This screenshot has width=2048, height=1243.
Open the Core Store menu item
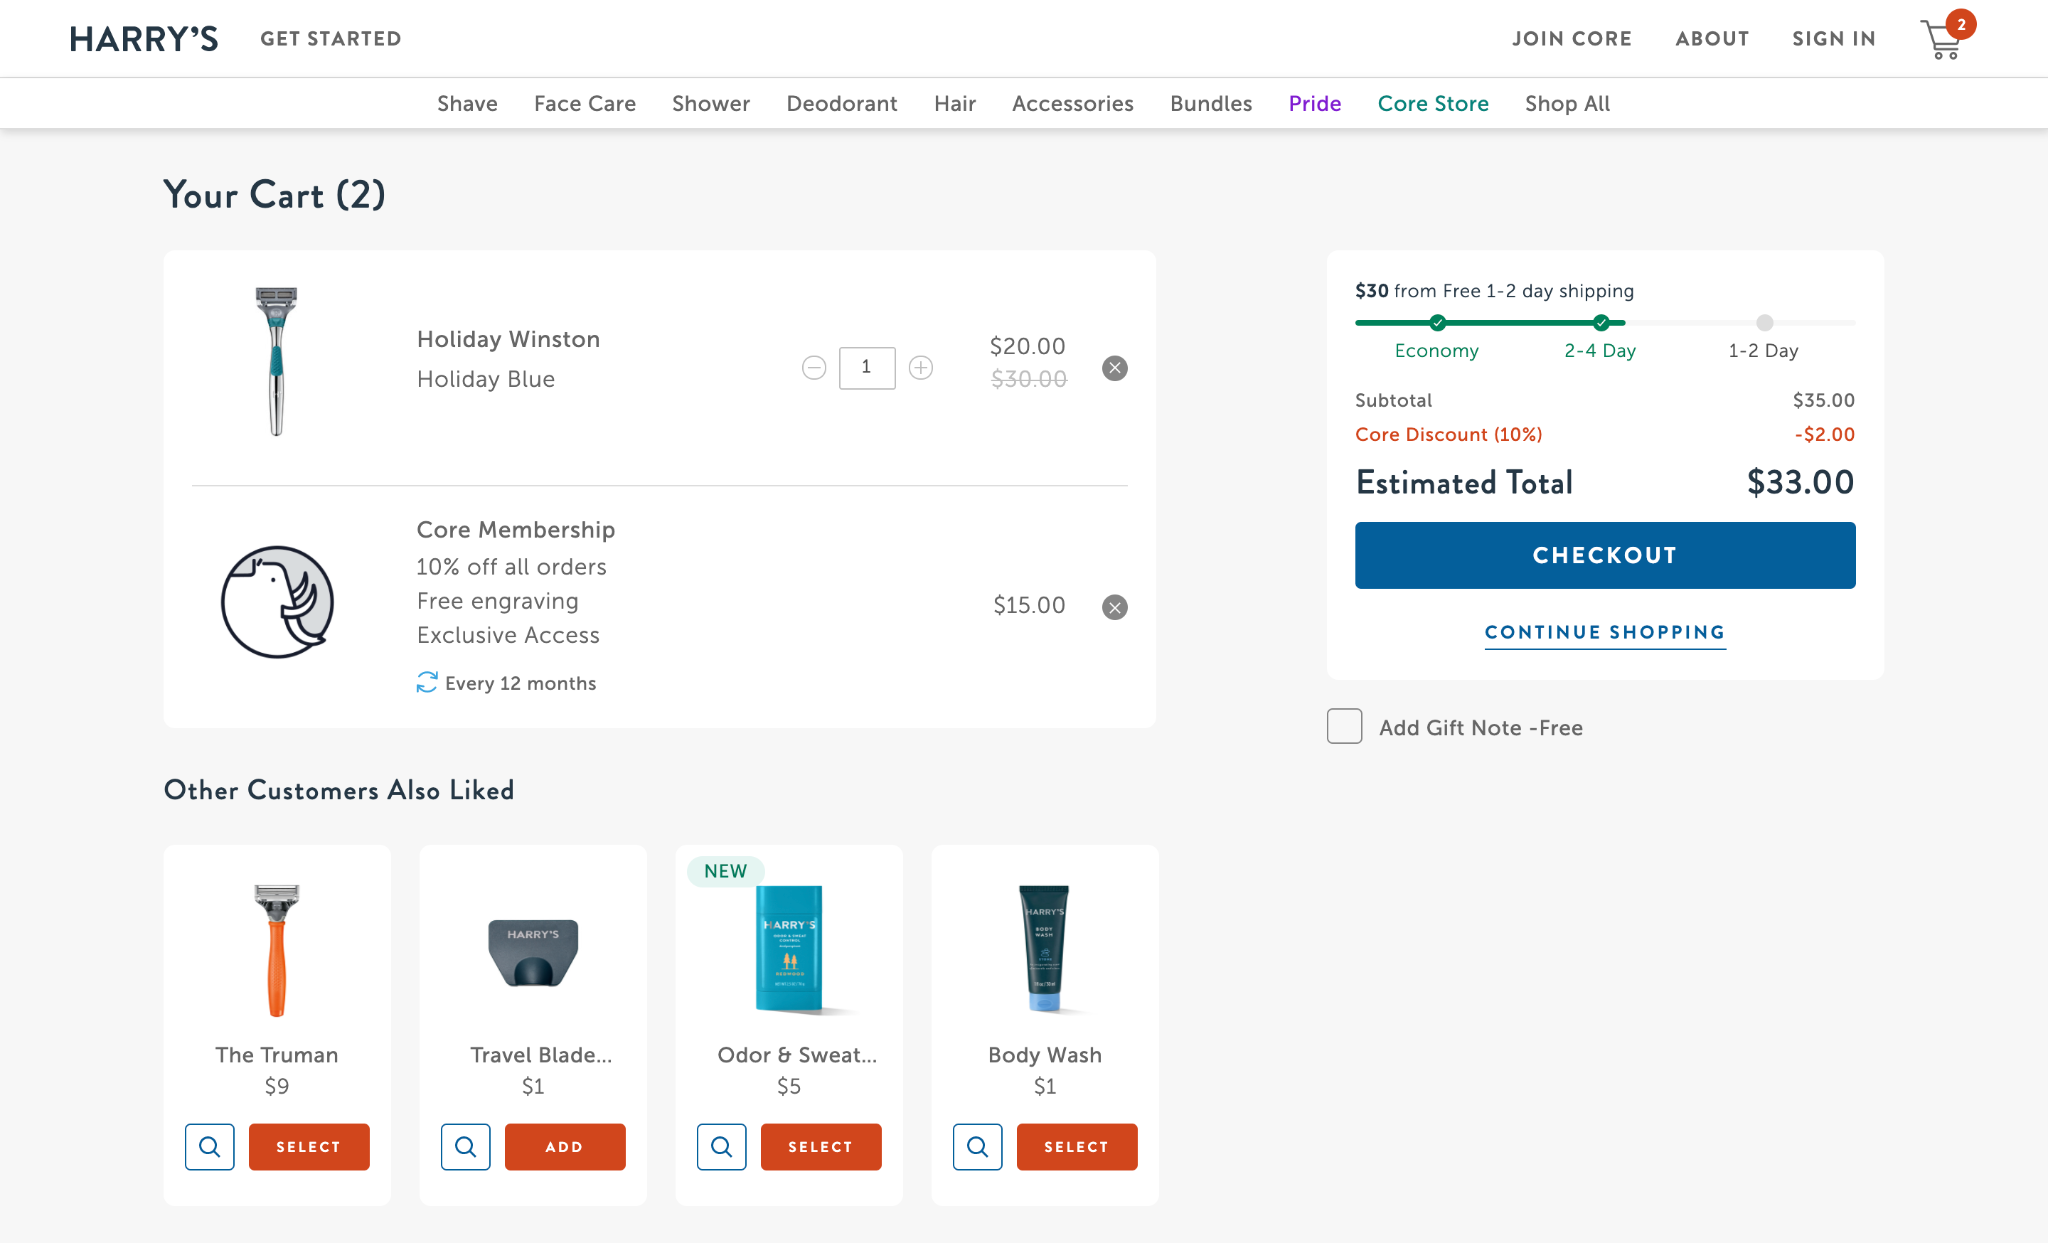1433,103
